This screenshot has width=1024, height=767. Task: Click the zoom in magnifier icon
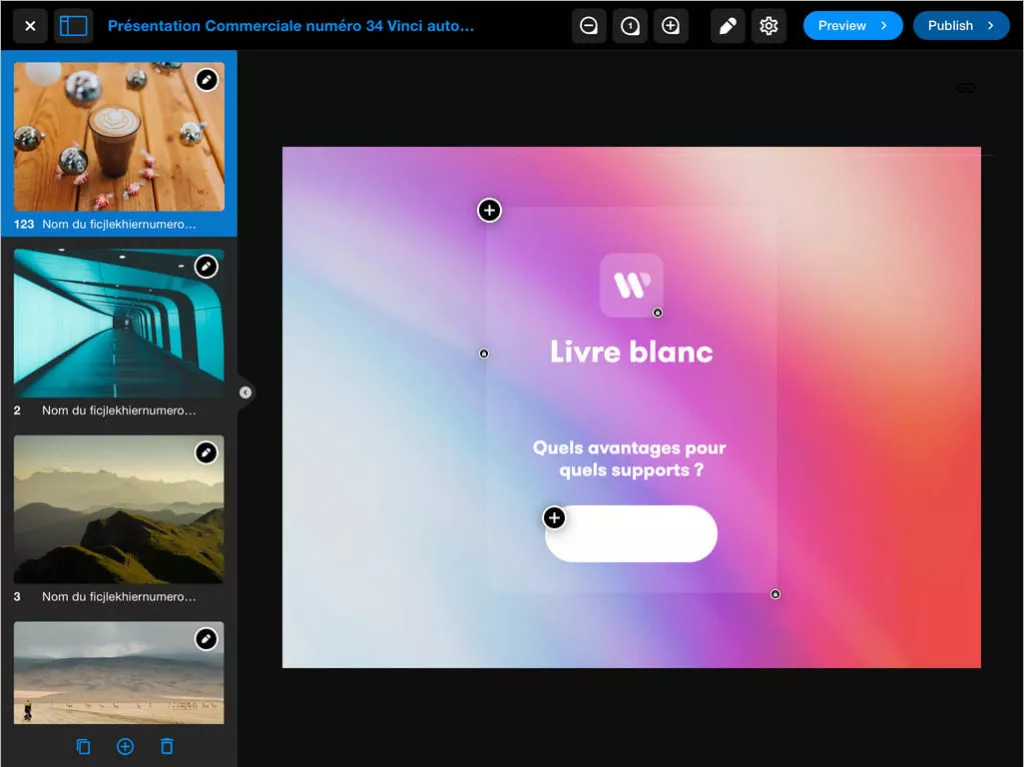coord(671,26)
